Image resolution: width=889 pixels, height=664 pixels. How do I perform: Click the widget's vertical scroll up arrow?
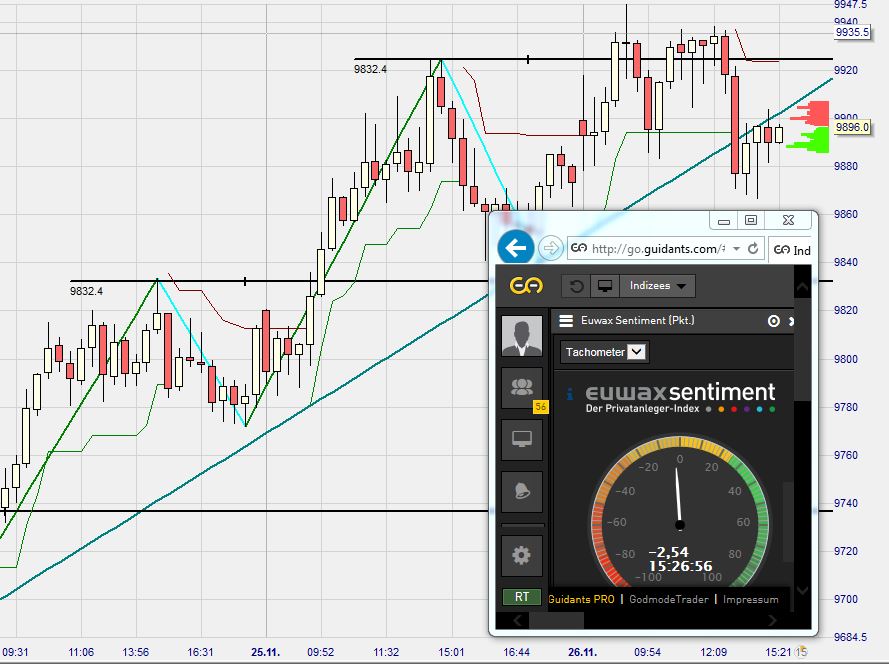click(x=802, y=287)
